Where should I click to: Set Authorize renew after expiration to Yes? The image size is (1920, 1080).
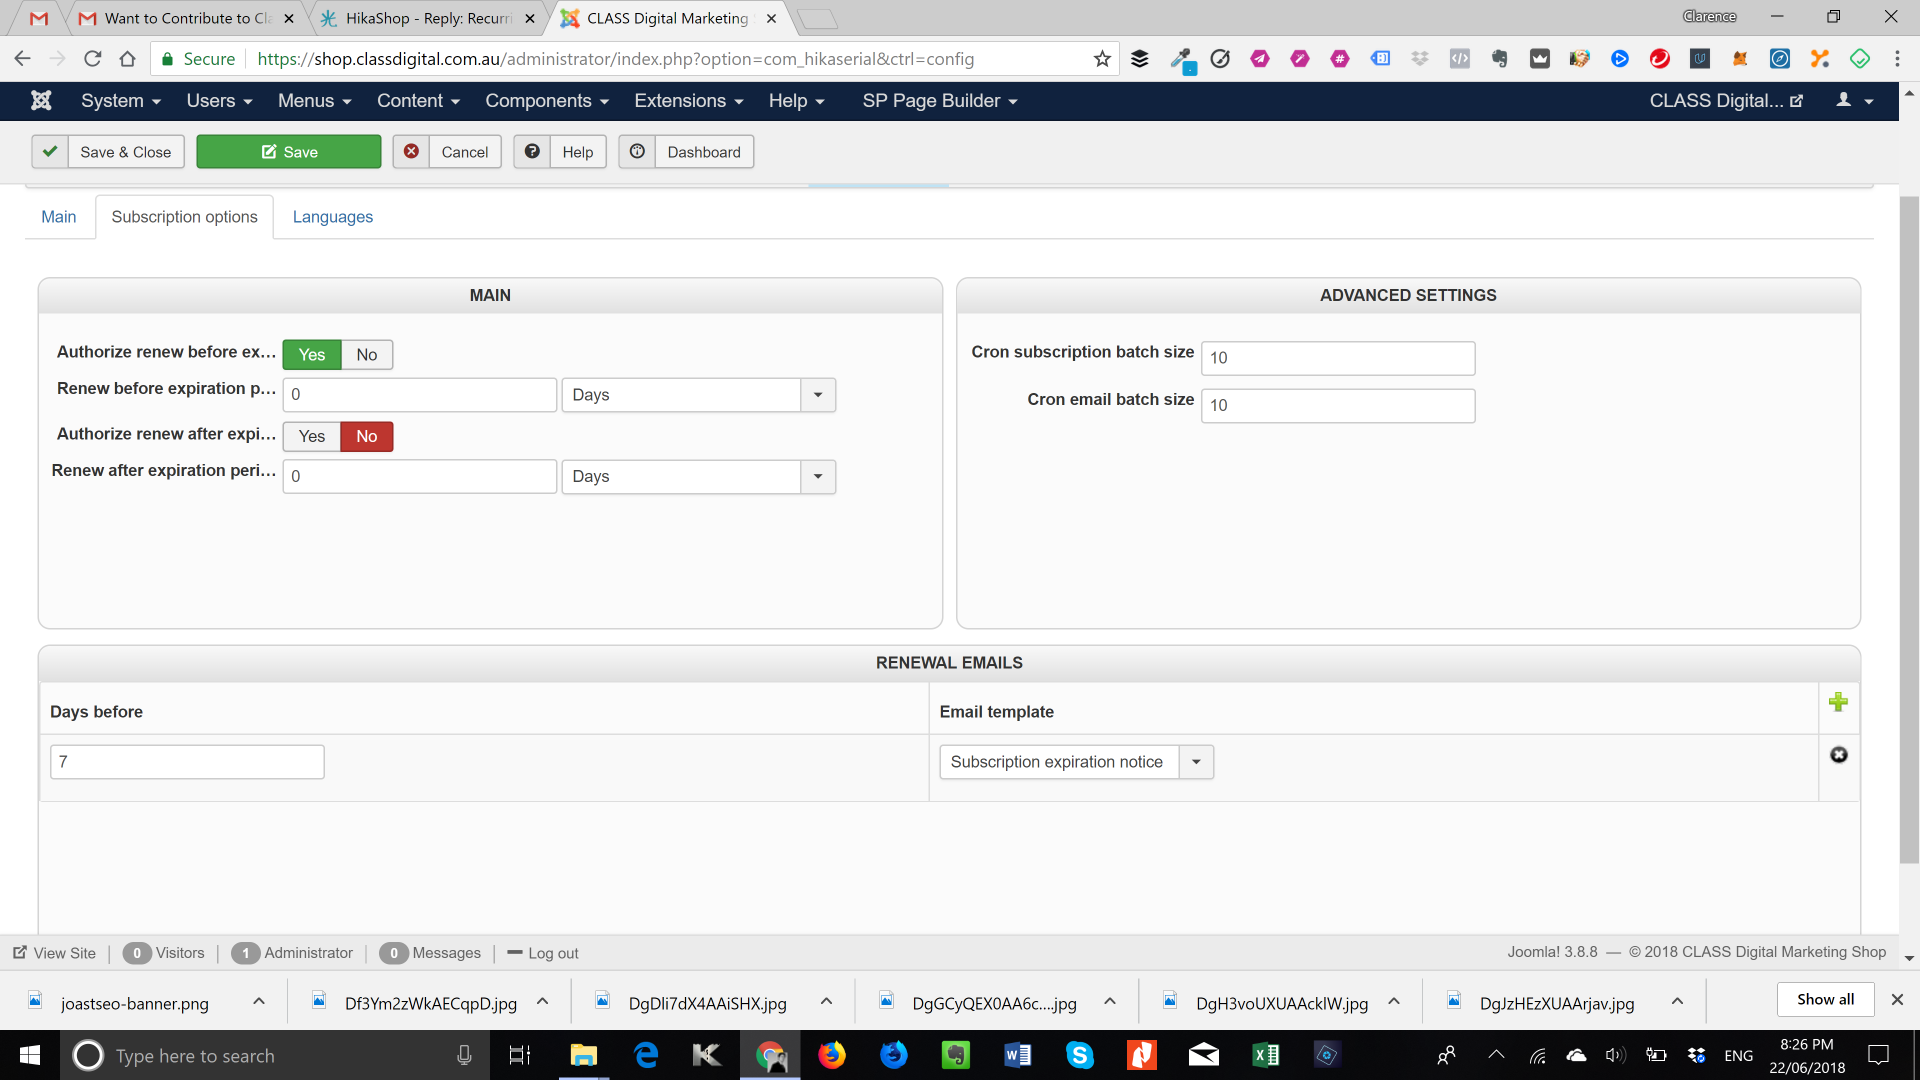point(312,436)
